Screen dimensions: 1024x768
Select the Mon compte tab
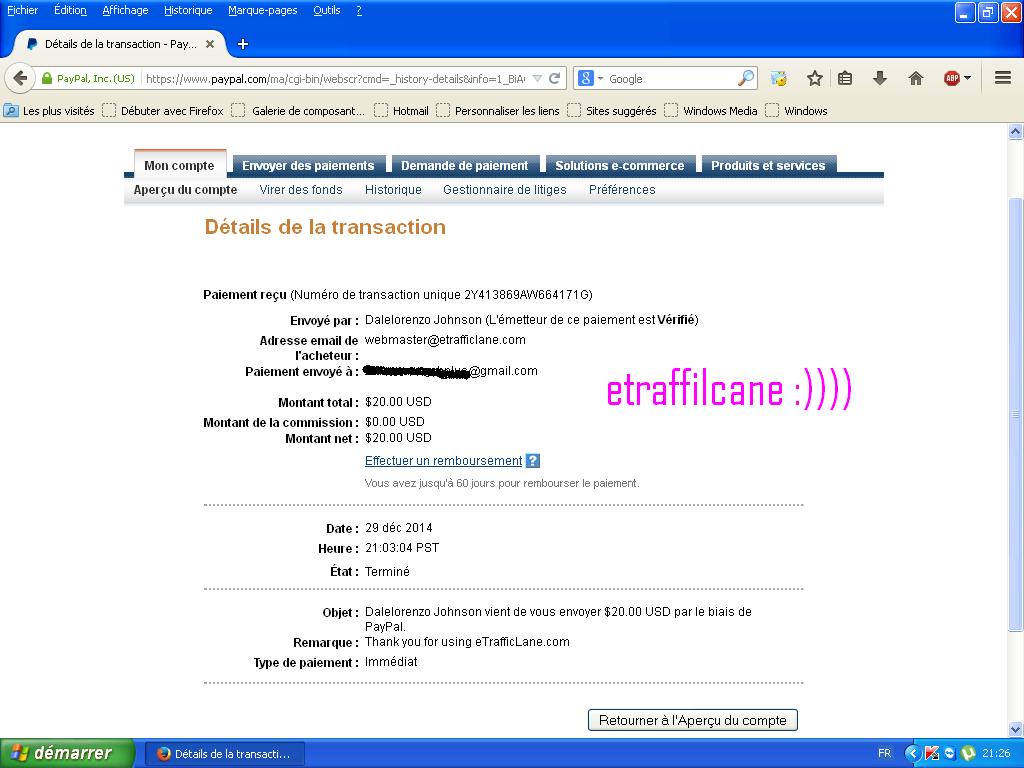(x=180, y=165)
